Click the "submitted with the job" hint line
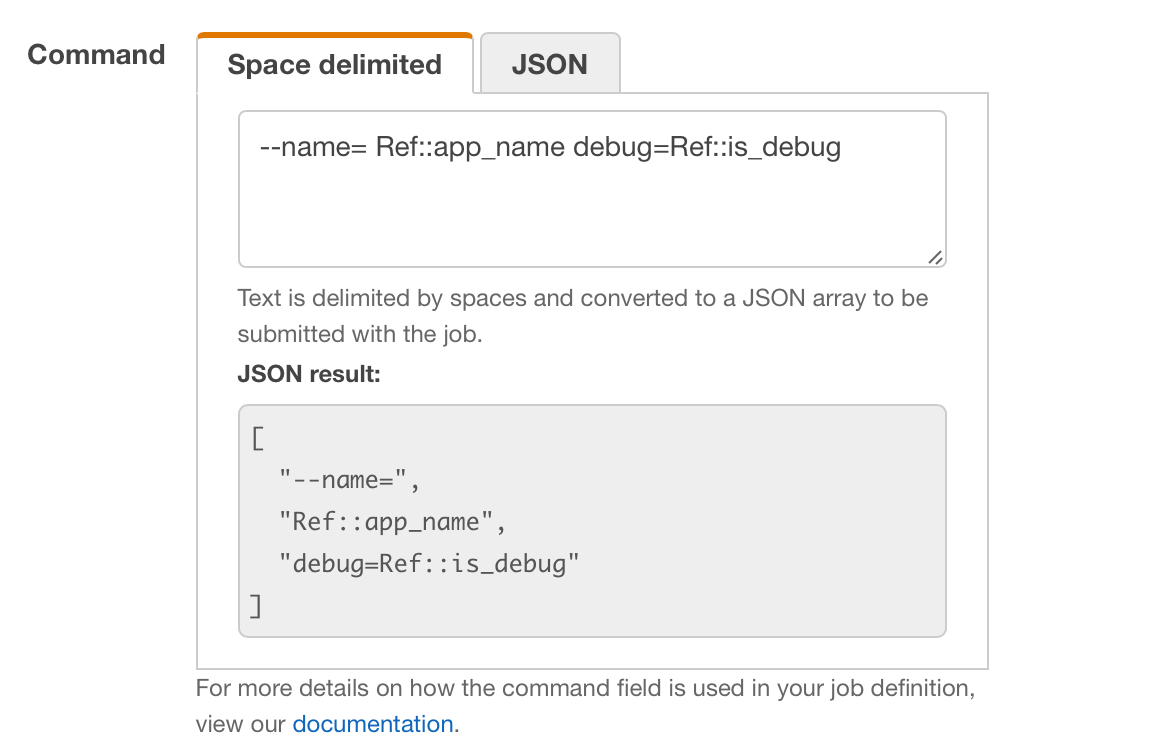 pyautogui.click(x=360, y=334)
